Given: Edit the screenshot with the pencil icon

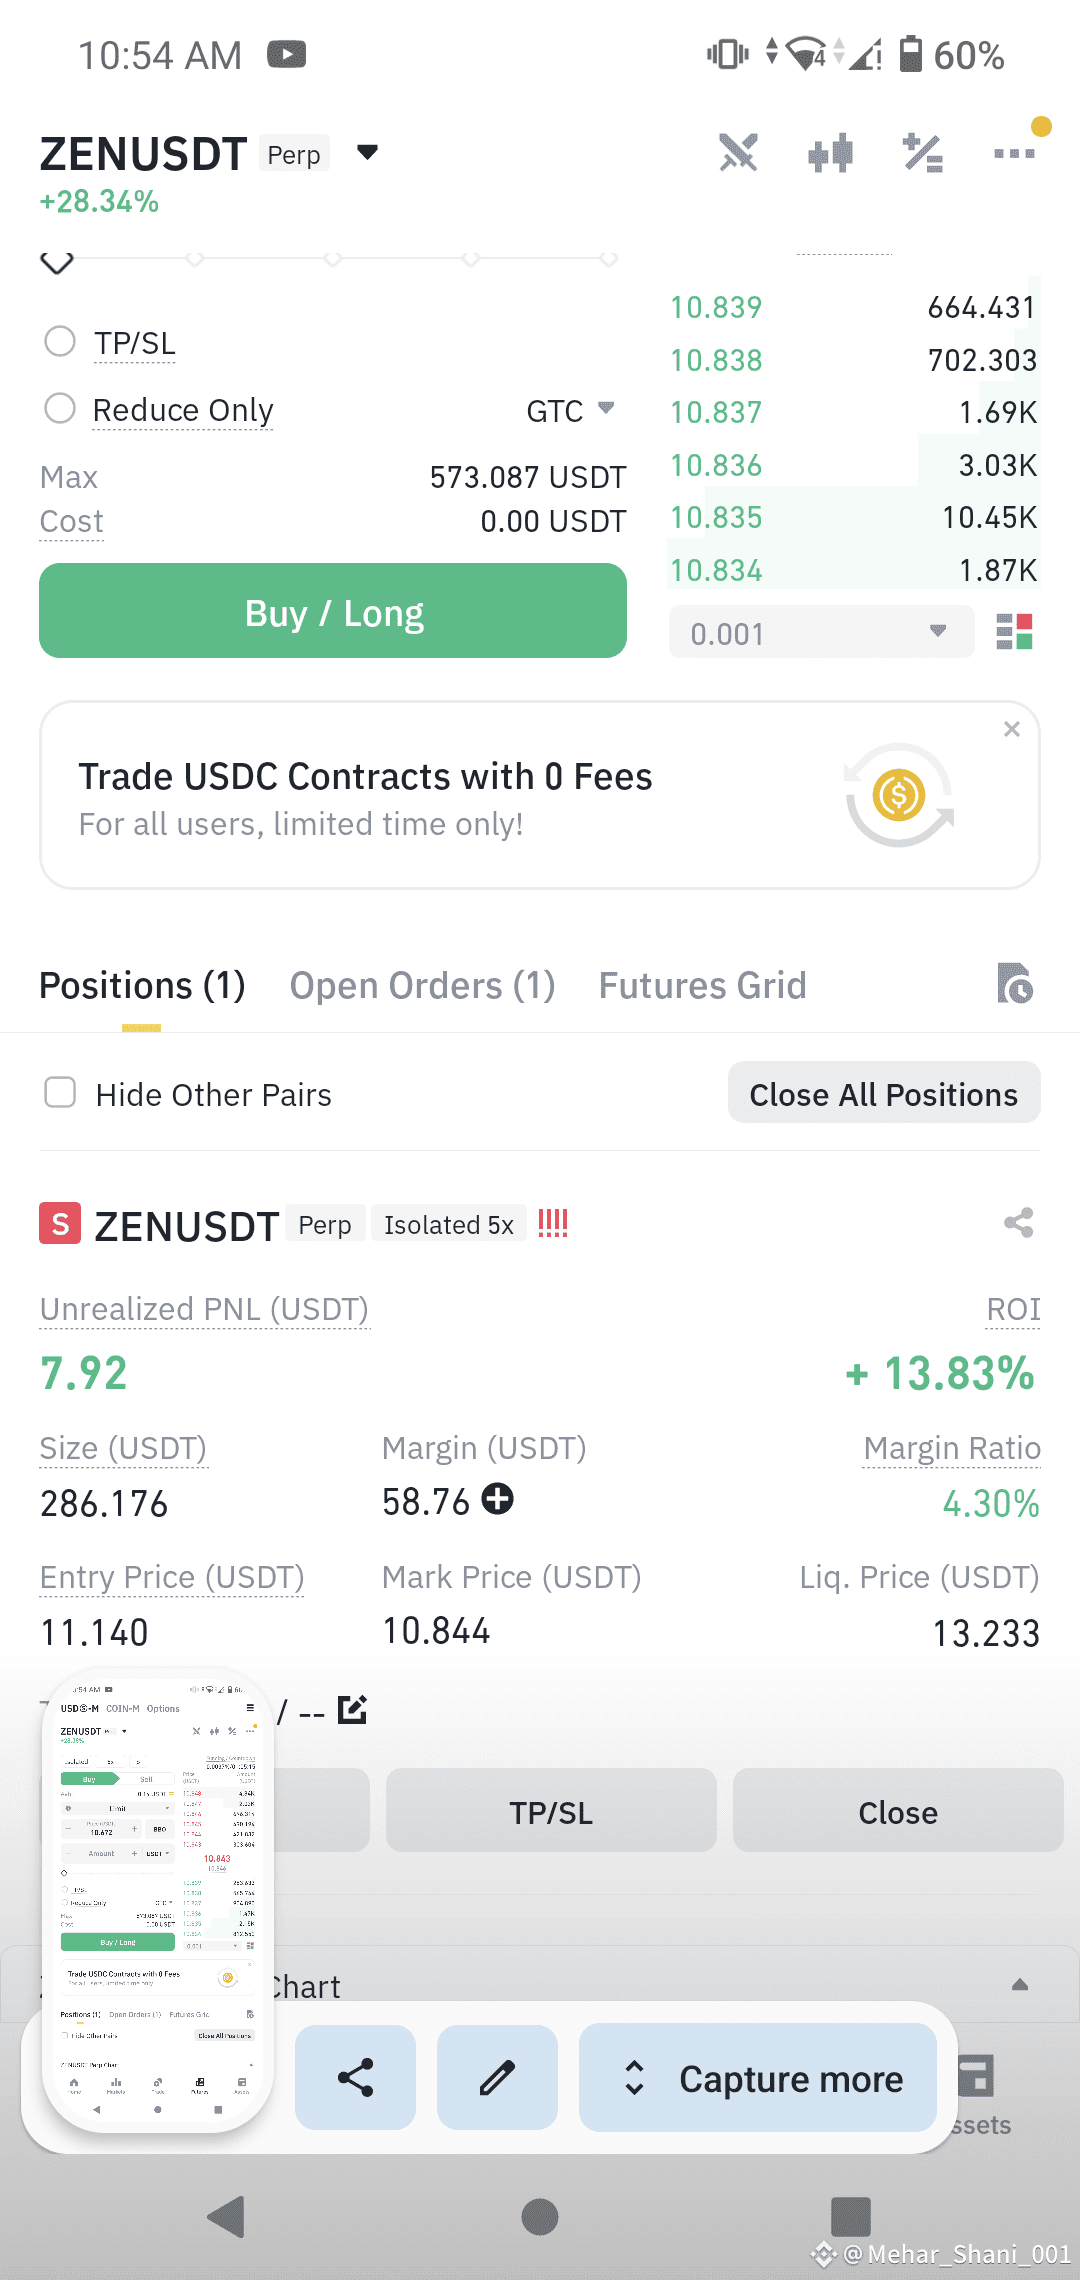Looking at the screenshot, I should (x=497, y=2077).
